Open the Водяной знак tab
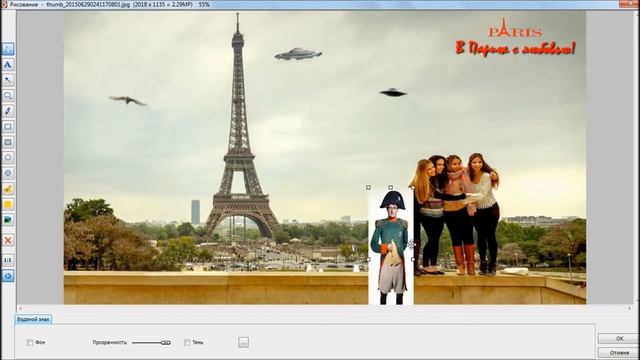Screen dimensions: 640x360 33,319
